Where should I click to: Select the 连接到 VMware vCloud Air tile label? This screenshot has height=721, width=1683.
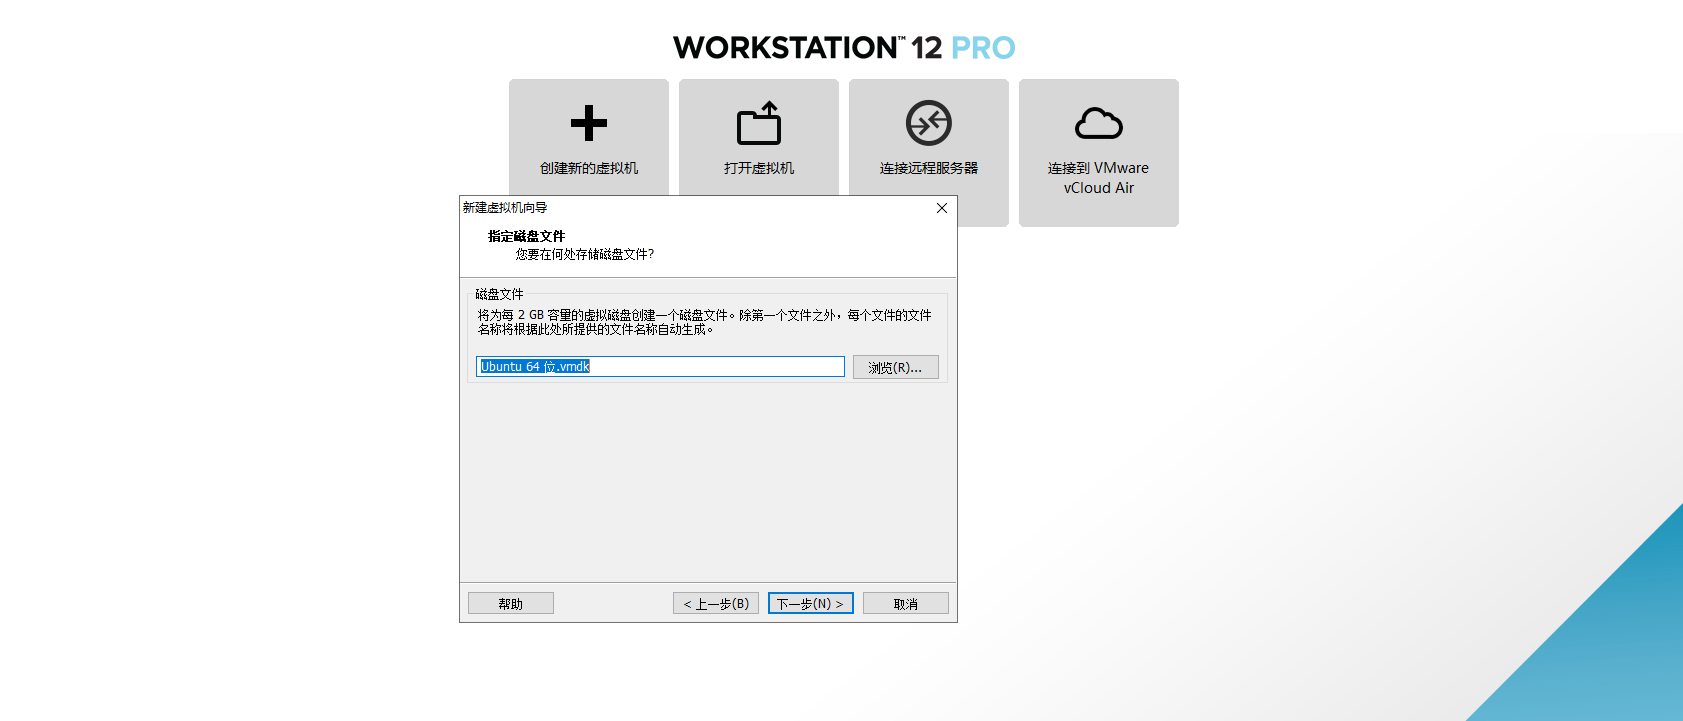coord(1099,178)
